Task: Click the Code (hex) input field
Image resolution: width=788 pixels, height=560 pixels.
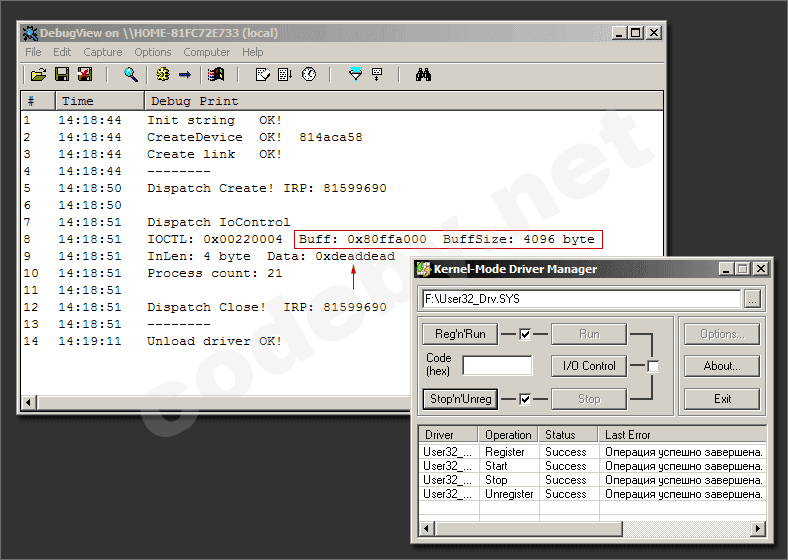Action: tap(497, 366)
